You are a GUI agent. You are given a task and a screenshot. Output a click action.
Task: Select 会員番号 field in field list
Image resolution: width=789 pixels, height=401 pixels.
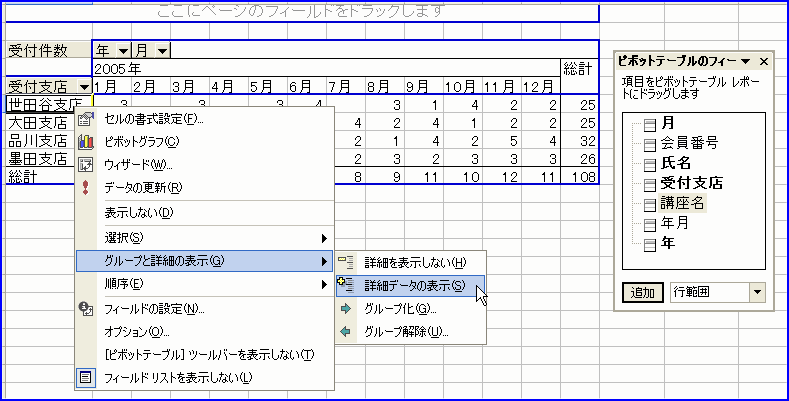point(689,143)
